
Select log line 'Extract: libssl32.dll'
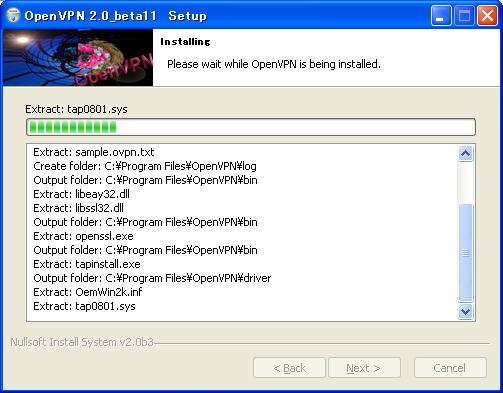pyautogui.click(x=78, y=208)
